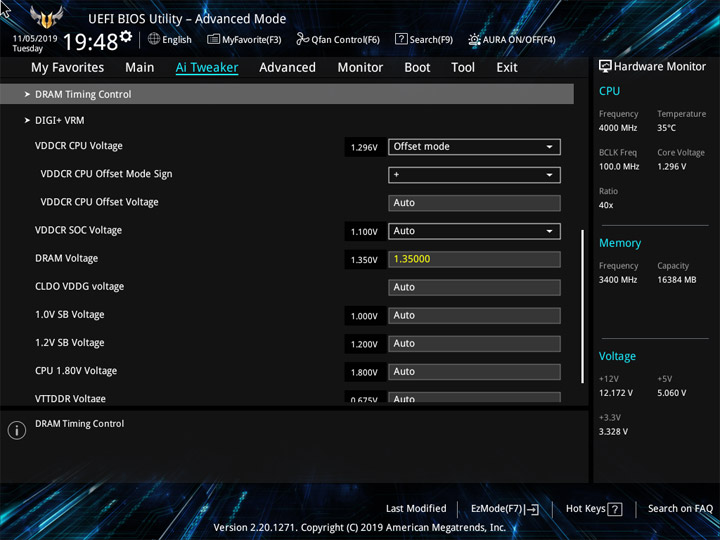Open the Qfan Control fan icon
The height and width of the screenshot is (540, 720).
coord(302,39)
